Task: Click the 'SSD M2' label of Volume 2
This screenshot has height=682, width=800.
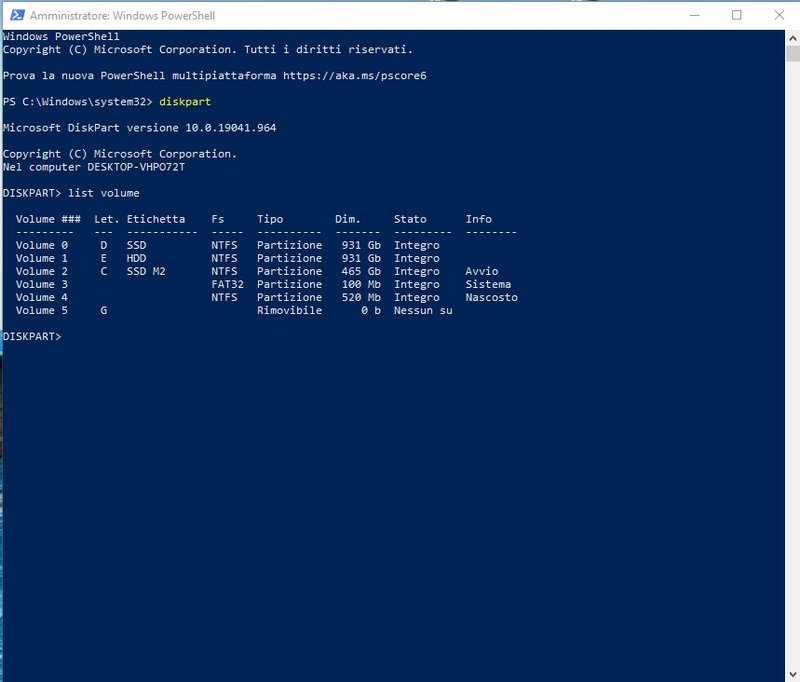Action: click(x=146, y=271)
